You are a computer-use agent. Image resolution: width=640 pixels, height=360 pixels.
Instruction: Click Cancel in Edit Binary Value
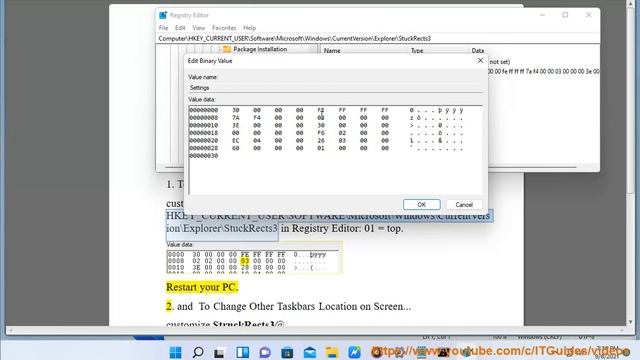(x=464, y=204)
